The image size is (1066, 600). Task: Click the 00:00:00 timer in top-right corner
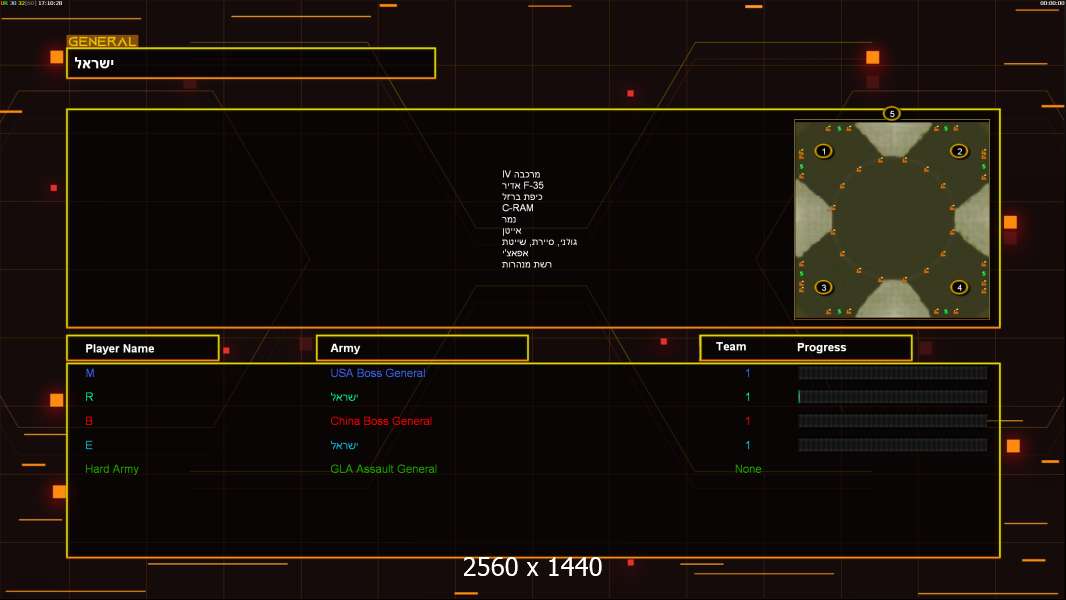pos(1052,3)
